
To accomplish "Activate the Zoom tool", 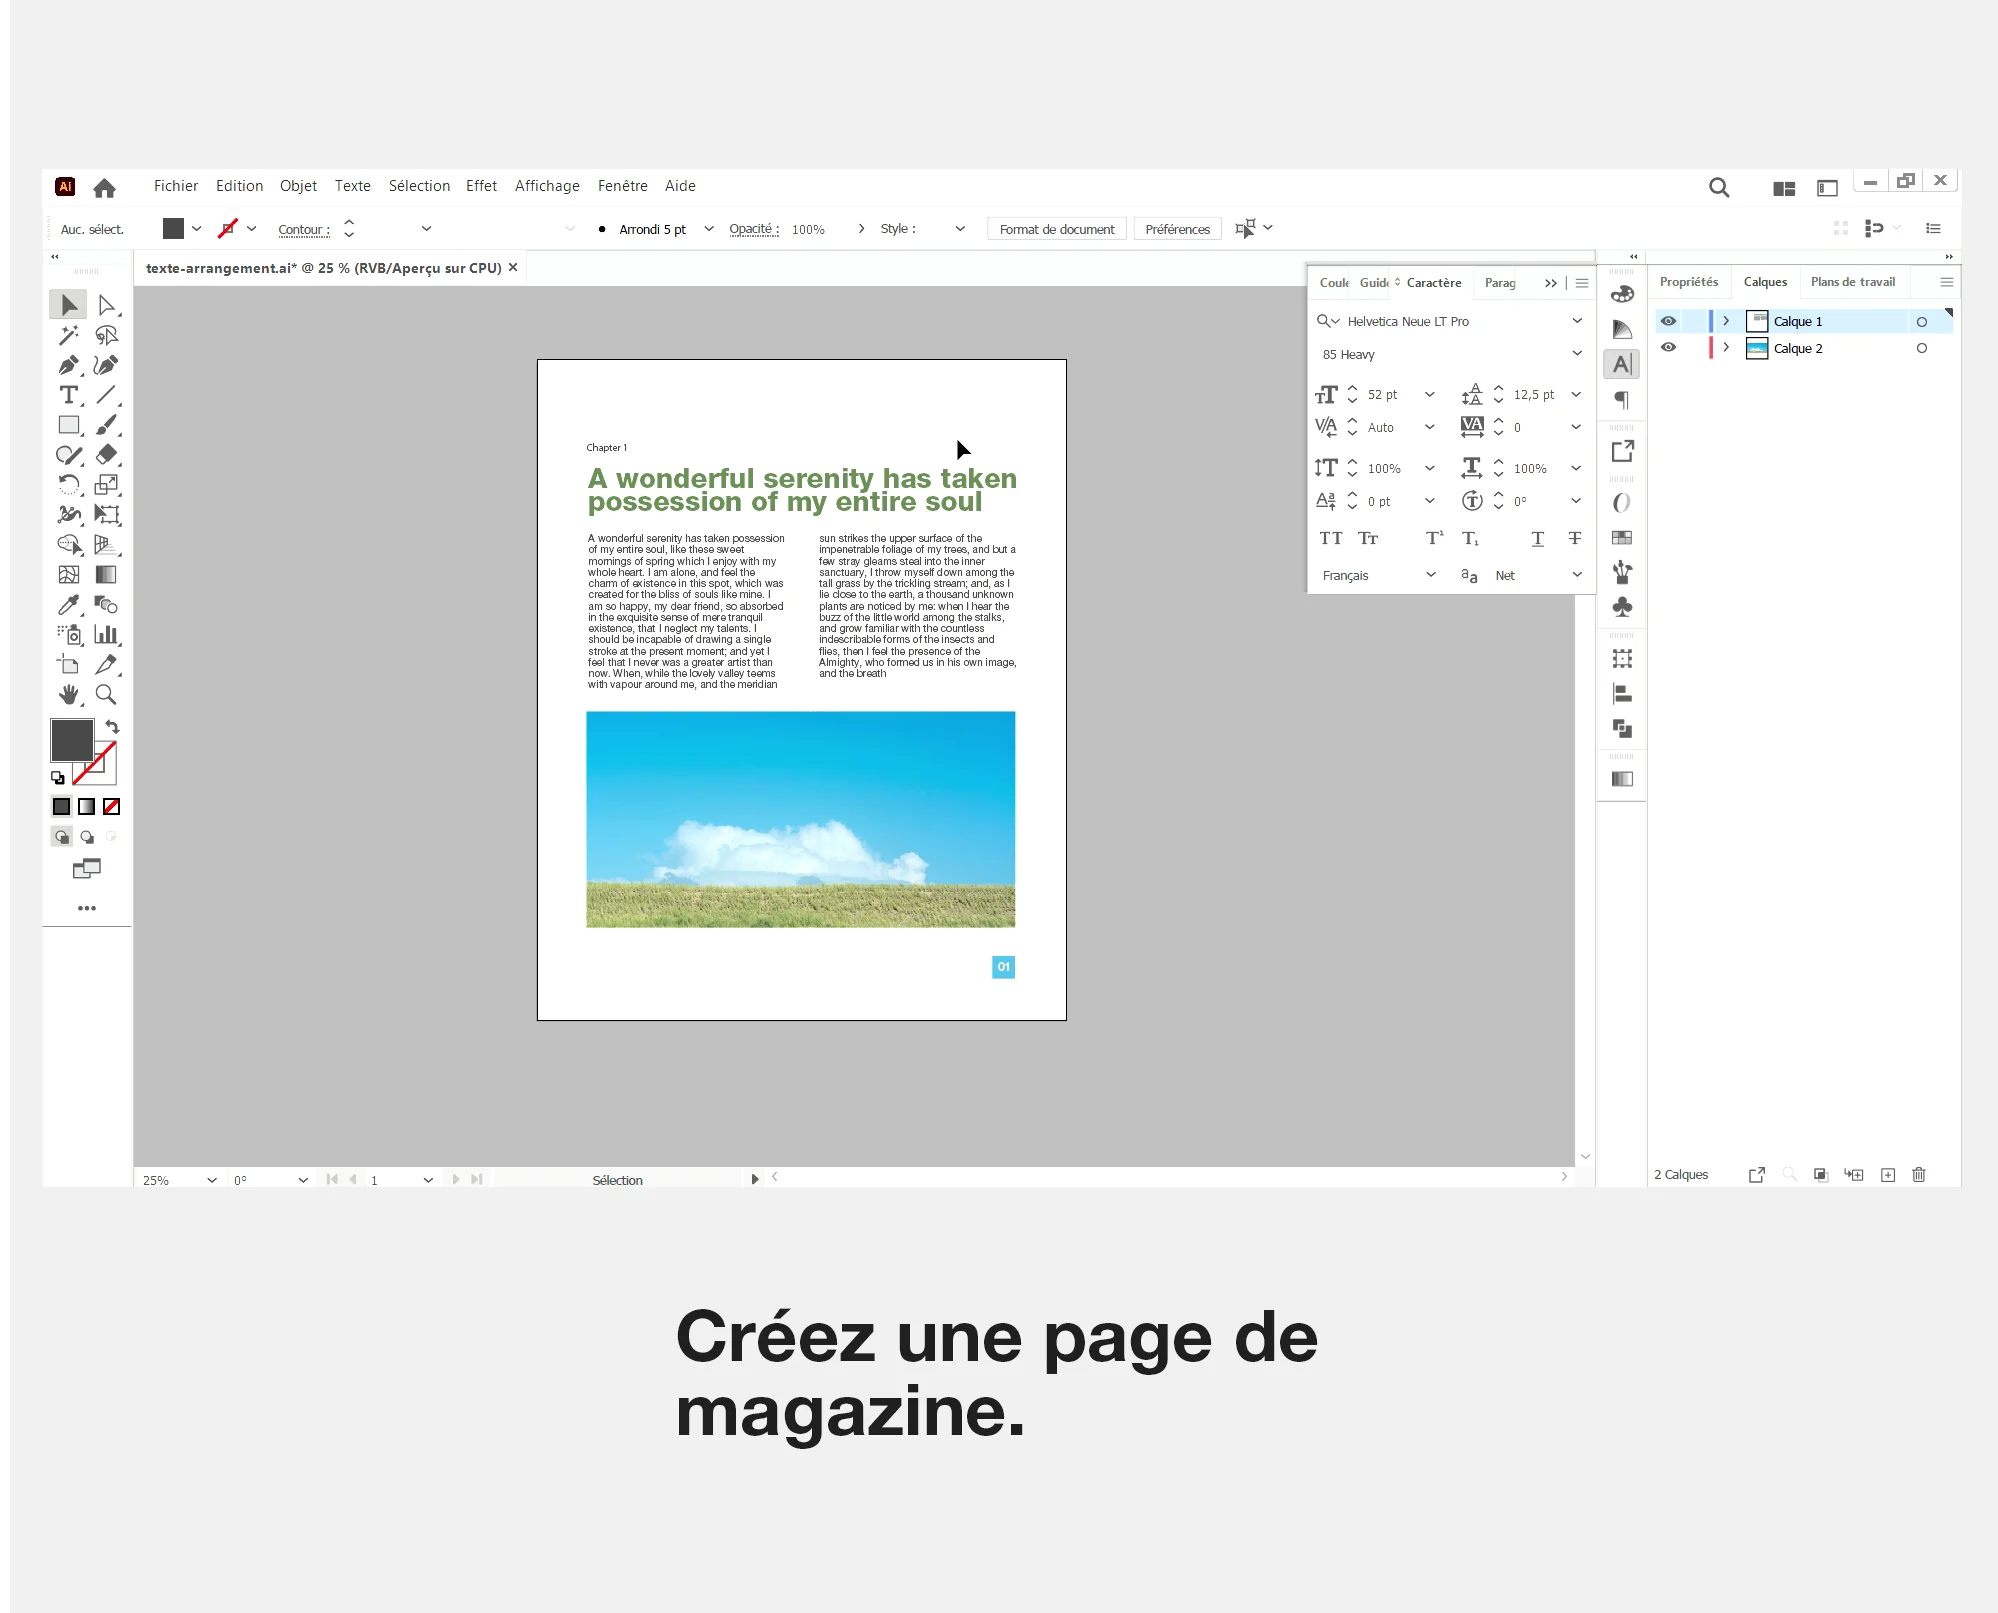I will (106, 694).
